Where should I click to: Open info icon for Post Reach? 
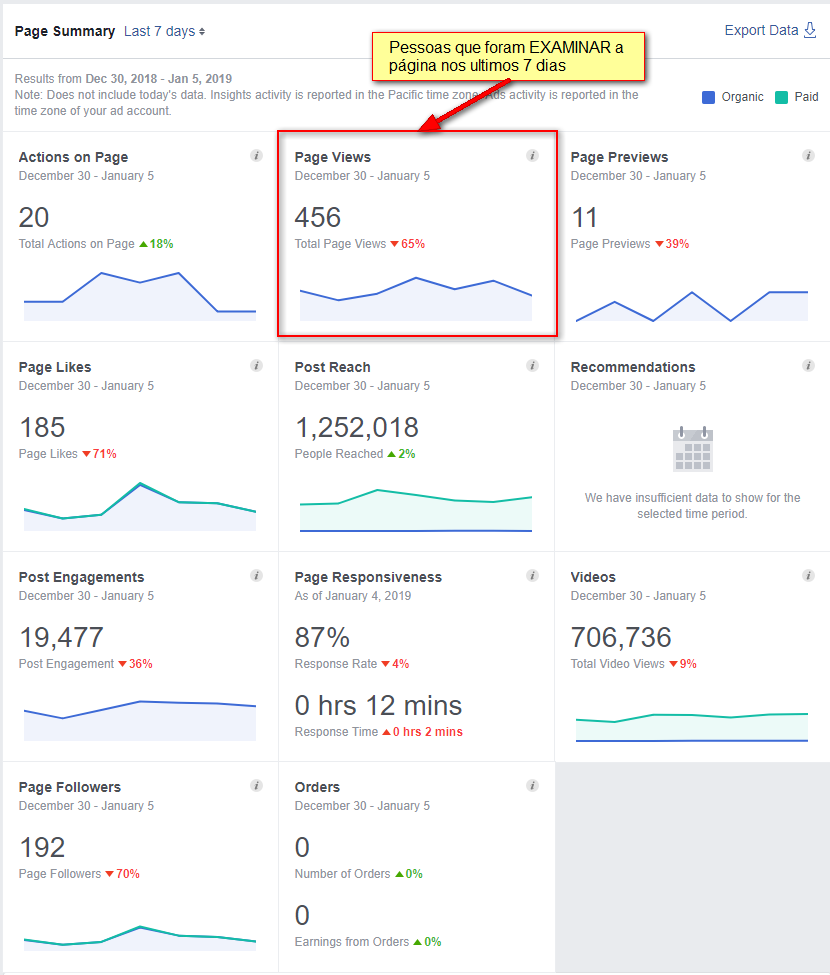532,366
